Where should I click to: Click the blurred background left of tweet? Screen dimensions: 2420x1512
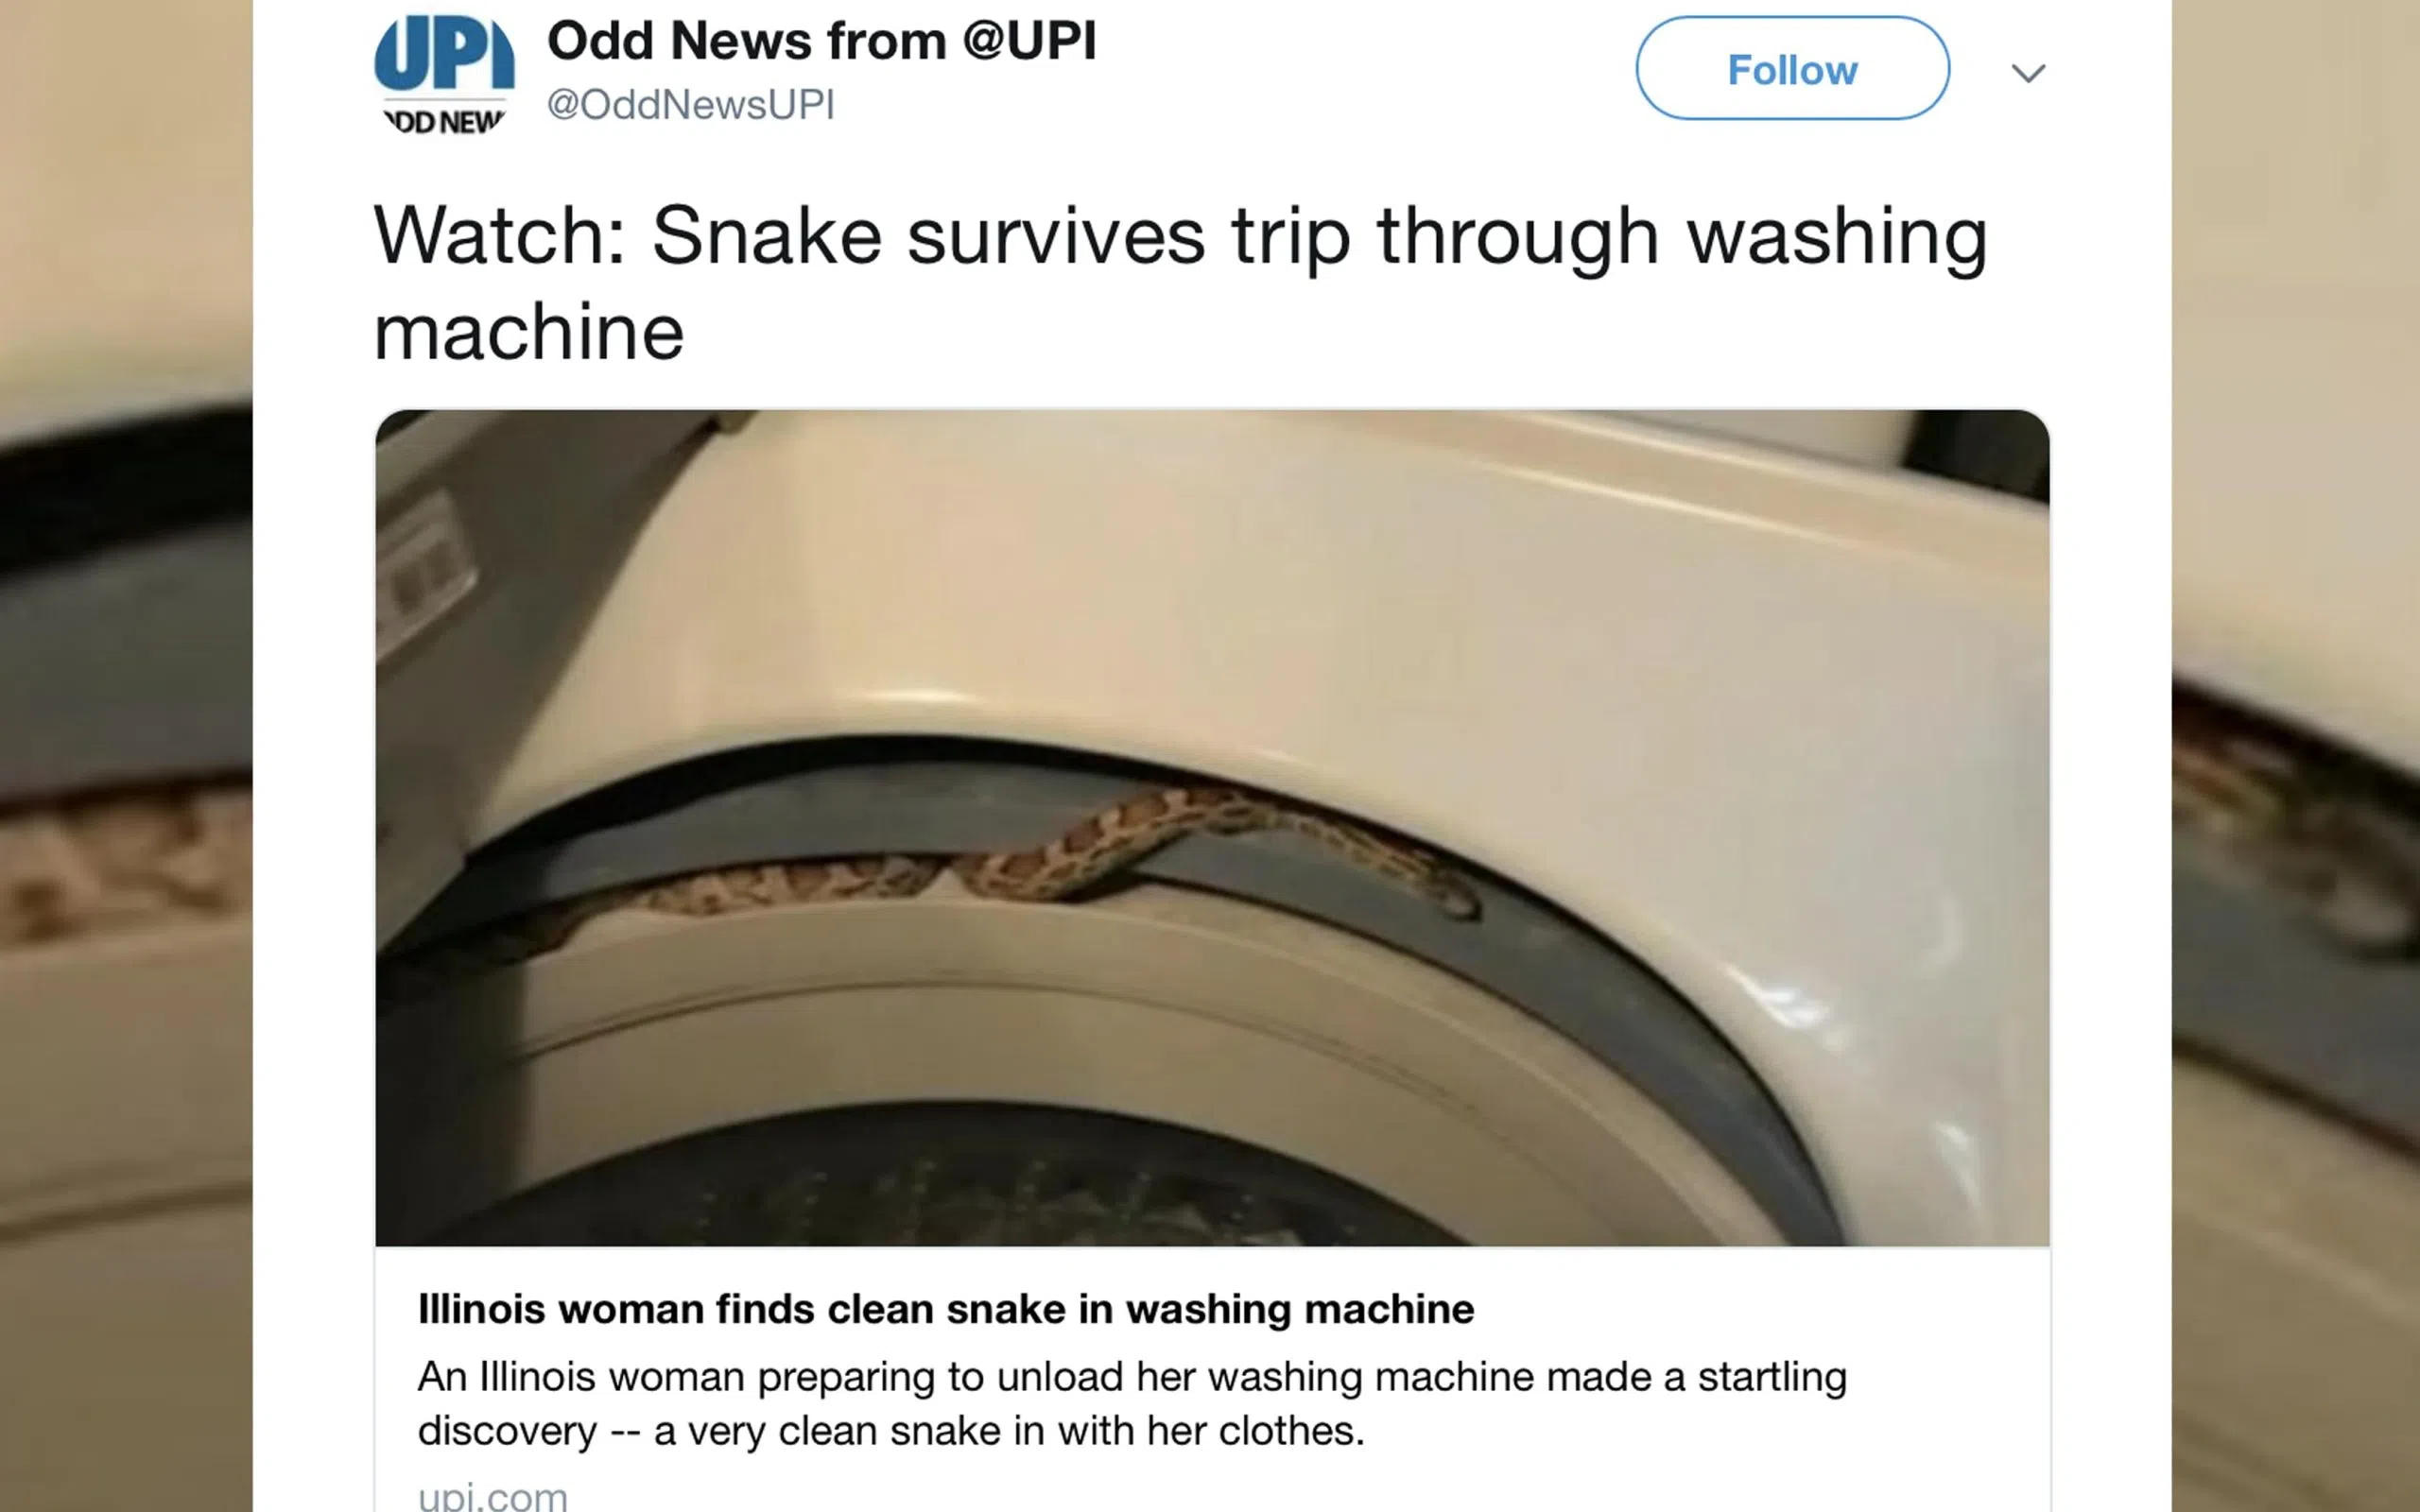[126, 756]
